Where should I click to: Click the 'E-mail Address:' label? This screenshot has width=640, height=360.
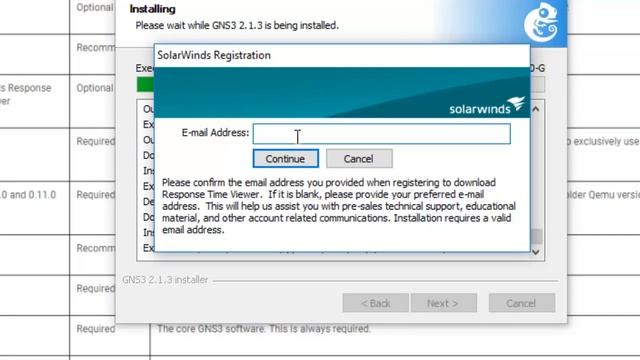[x=215, y=133]
